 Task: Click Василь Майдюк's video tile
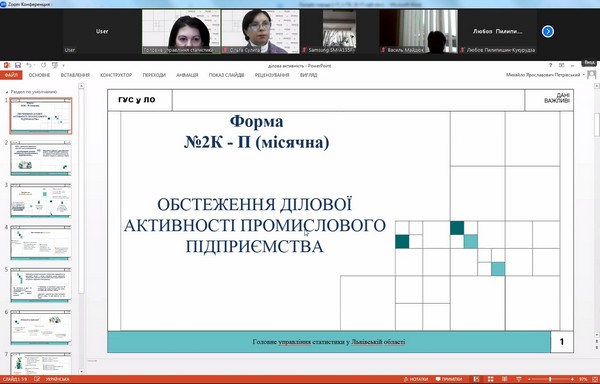click(x=418, y=31)
